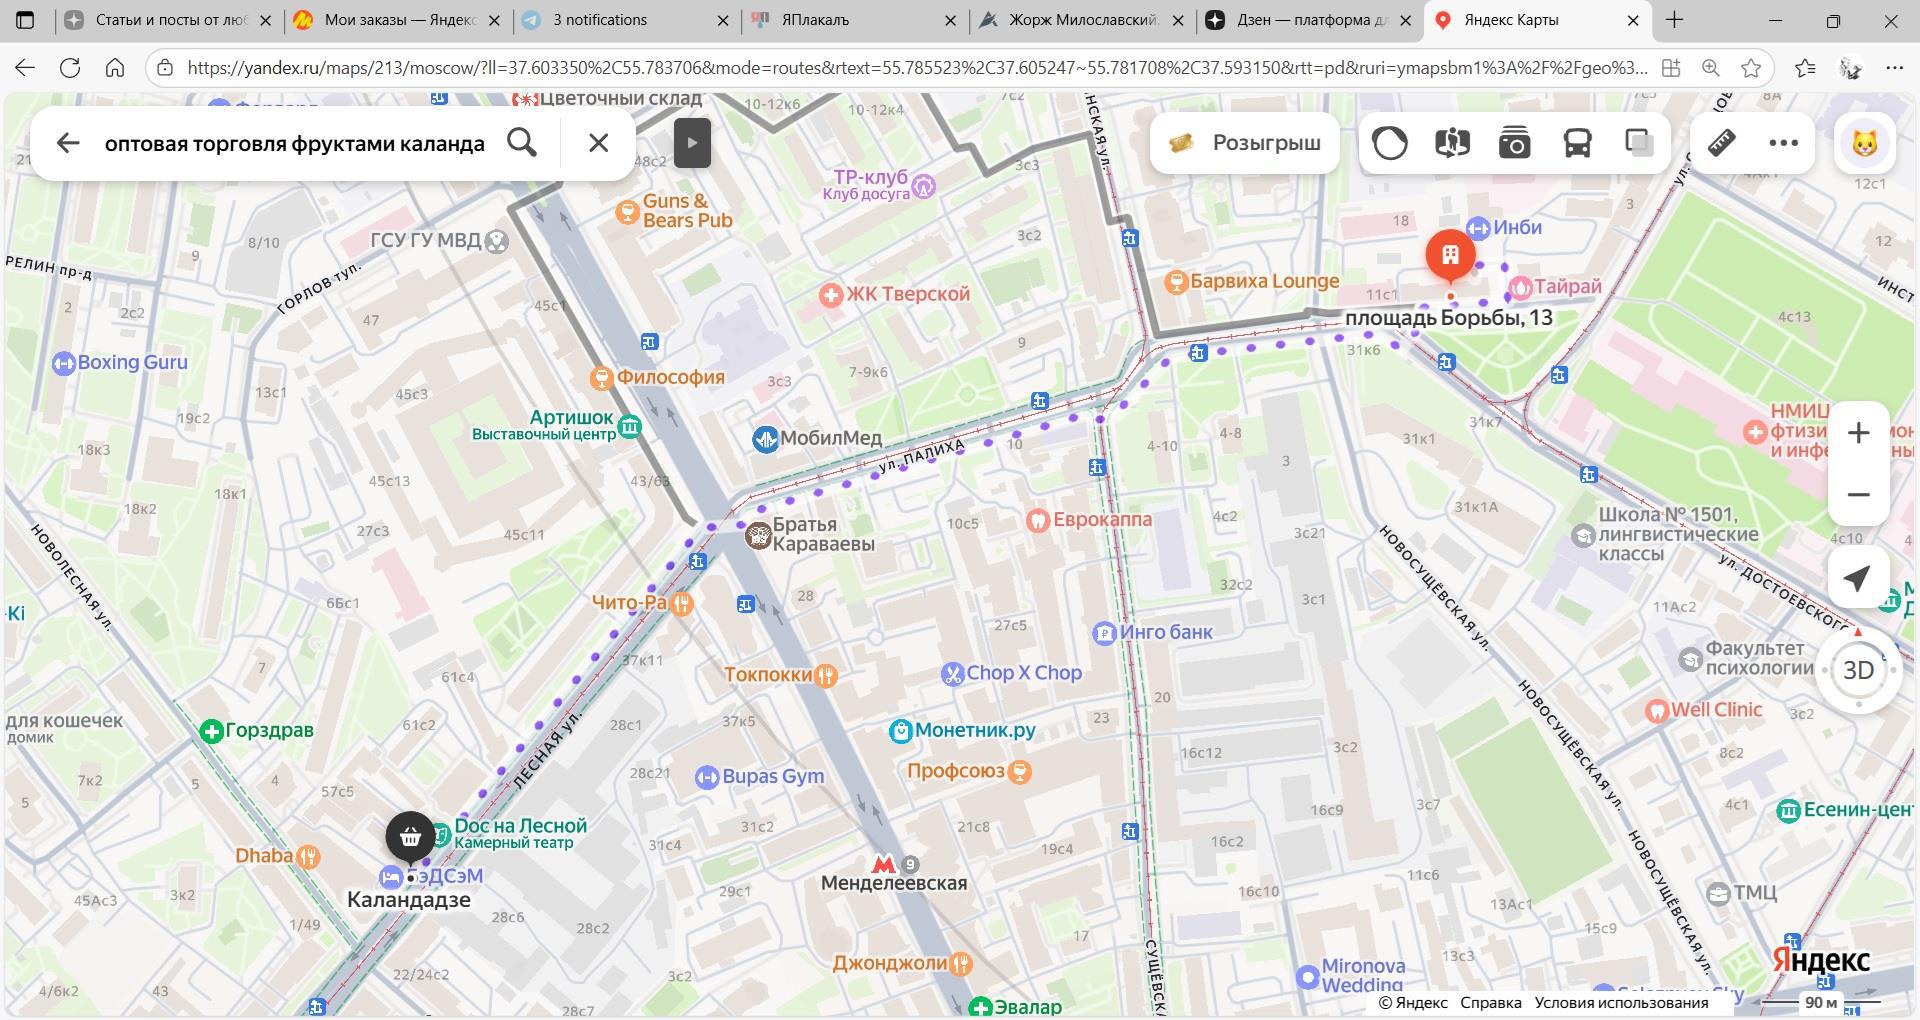Click the Розыгрыш button

point(1245,143)
